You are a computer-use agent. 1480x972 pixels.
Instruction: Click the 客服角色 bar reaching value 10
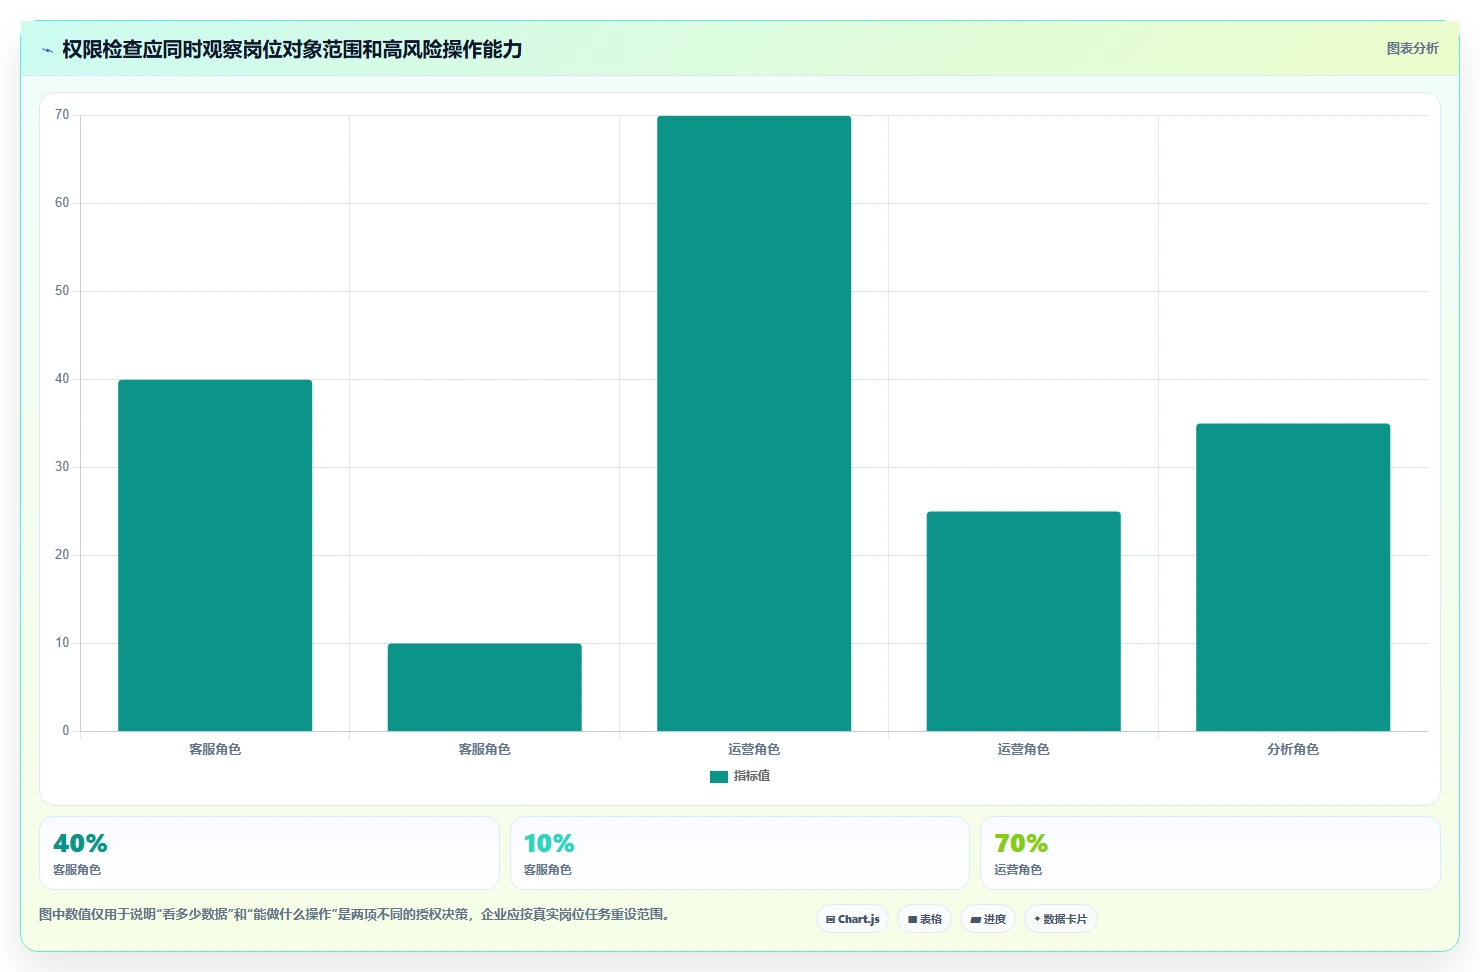click(x=485, y=687)
